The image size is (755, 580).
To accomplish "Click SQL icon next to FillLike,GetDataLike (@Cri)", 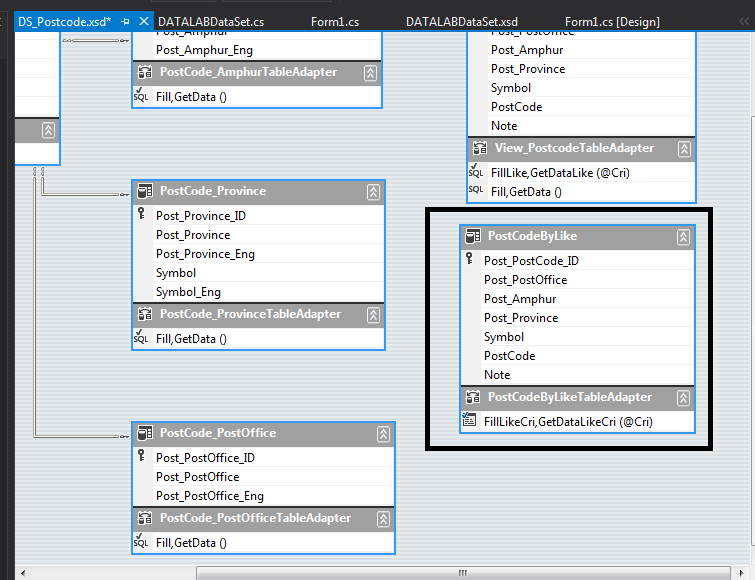I will (476, 171).
